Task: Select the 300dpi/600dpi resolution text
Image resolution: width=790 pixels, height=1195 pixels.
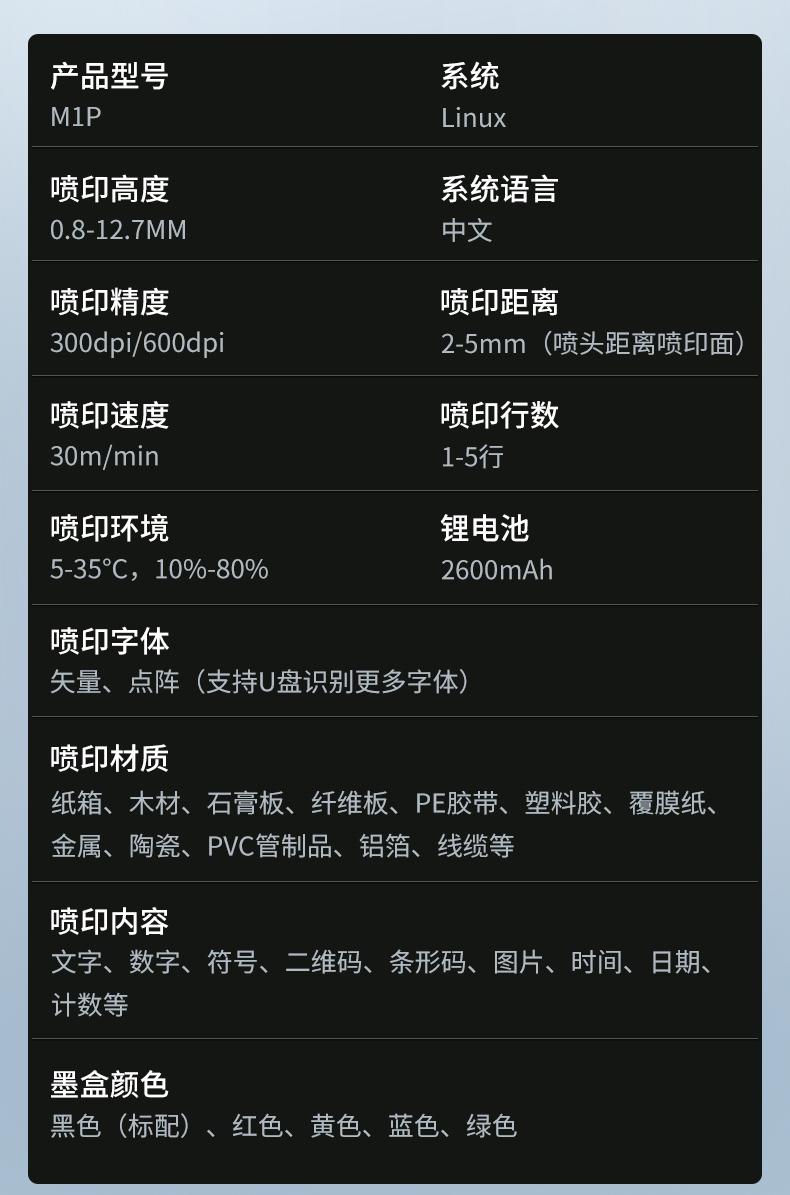Action: (137, 343)
